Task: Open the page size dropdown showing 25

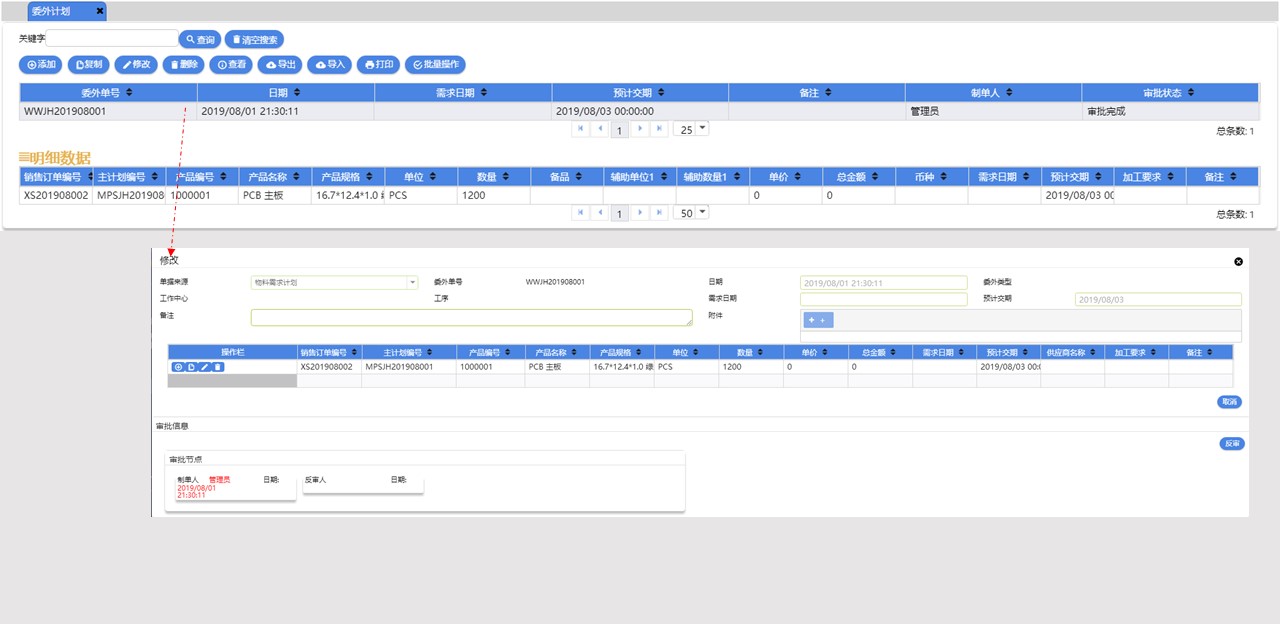Action: [691, 129]
